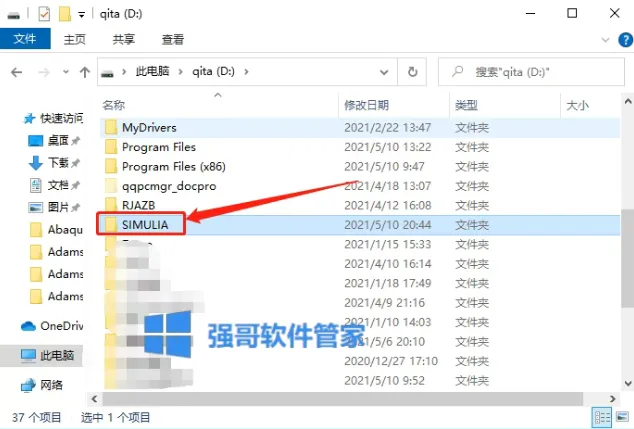Click the back navigation arrow

pyautogui.click(x=17, y=72)
